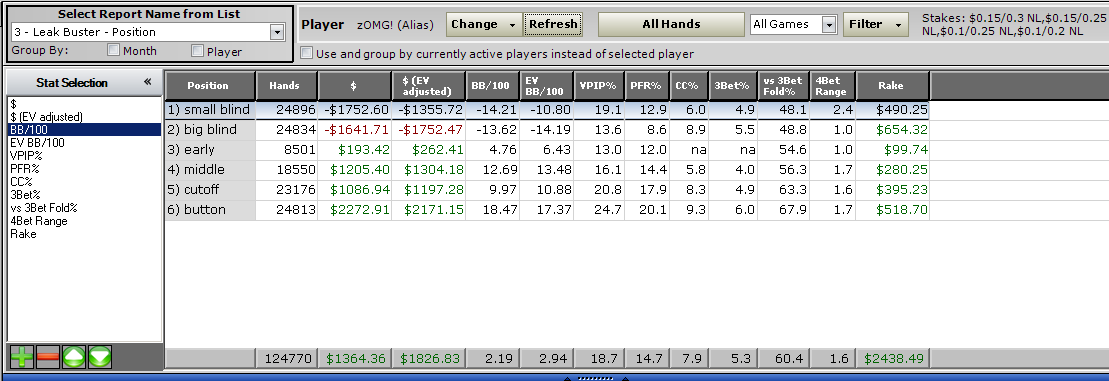Click the $1364.36 total winnings cell
This screenshot has width=1109, height=381.
point(355,358)
